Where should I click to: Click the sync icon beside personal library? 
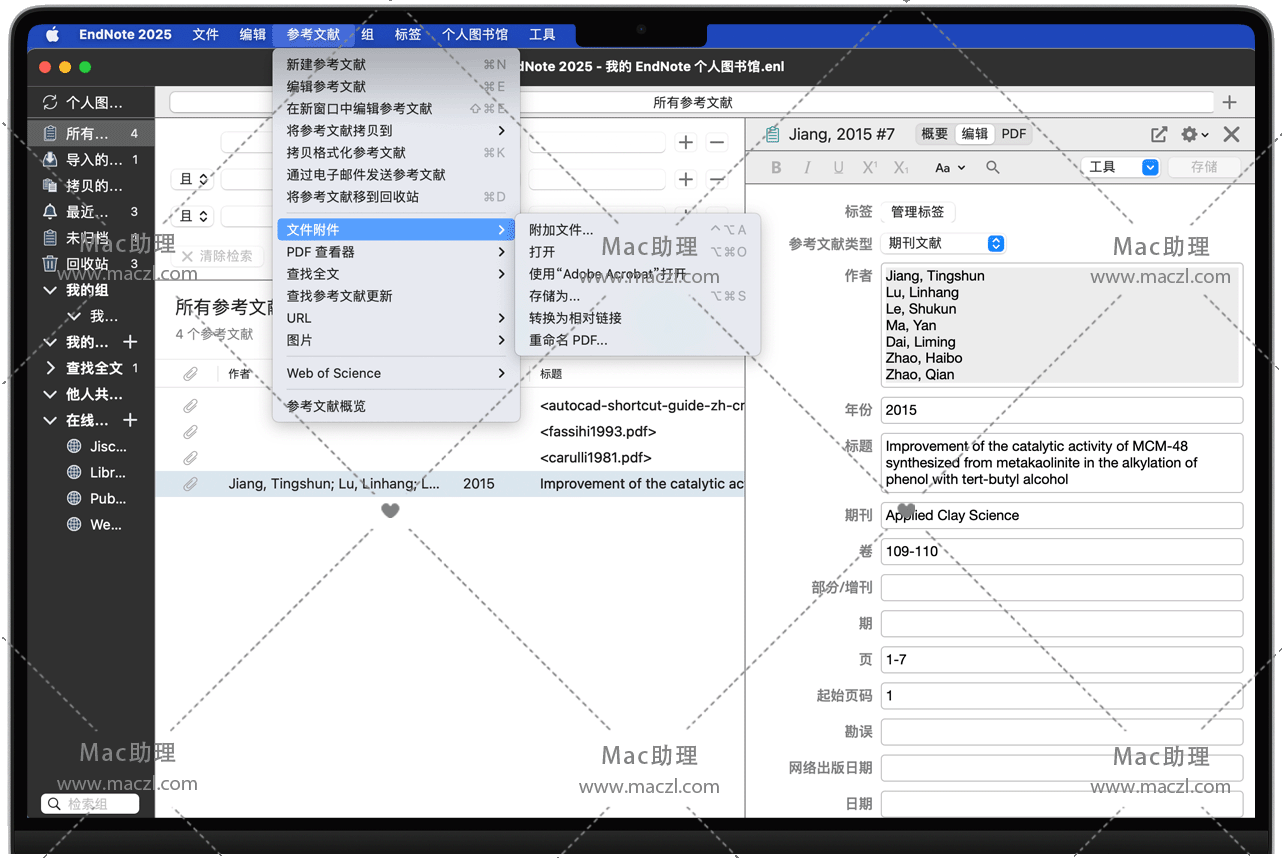click(50, 102)
